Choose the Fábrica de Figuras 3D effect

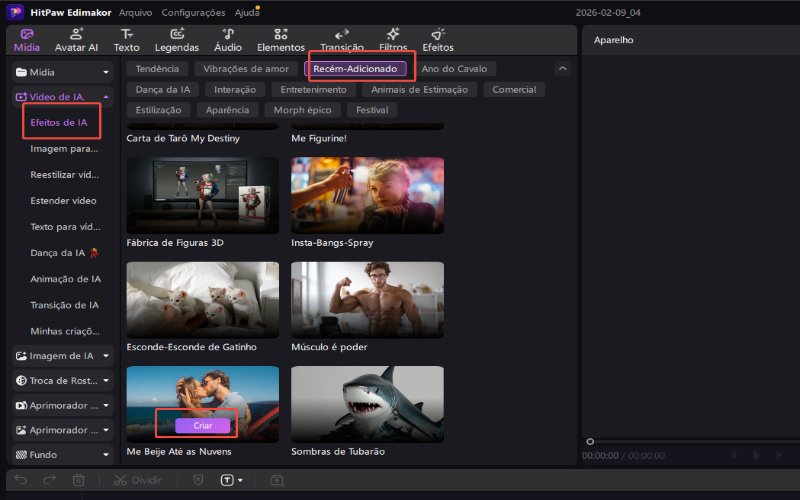point(203,195)
